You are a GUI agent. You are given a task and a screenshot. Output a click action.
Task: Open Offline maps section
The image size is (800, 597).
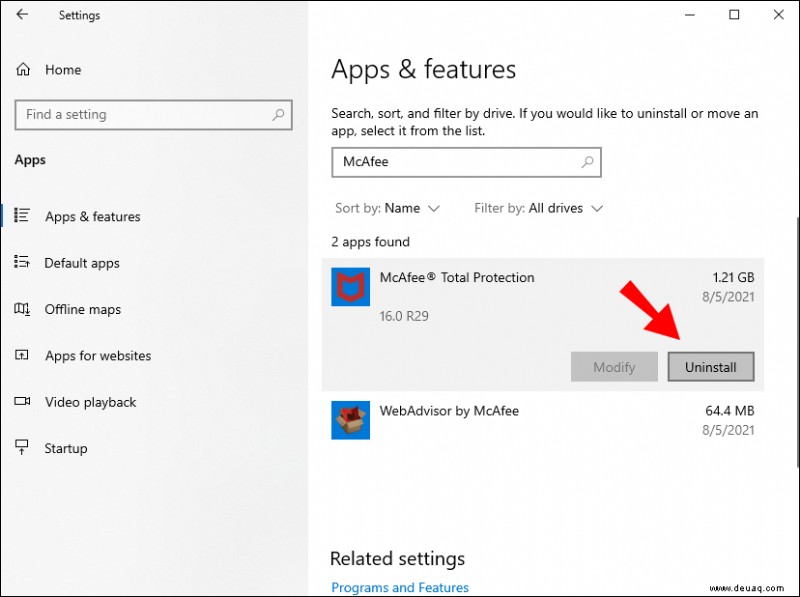(x=83, y=309)
